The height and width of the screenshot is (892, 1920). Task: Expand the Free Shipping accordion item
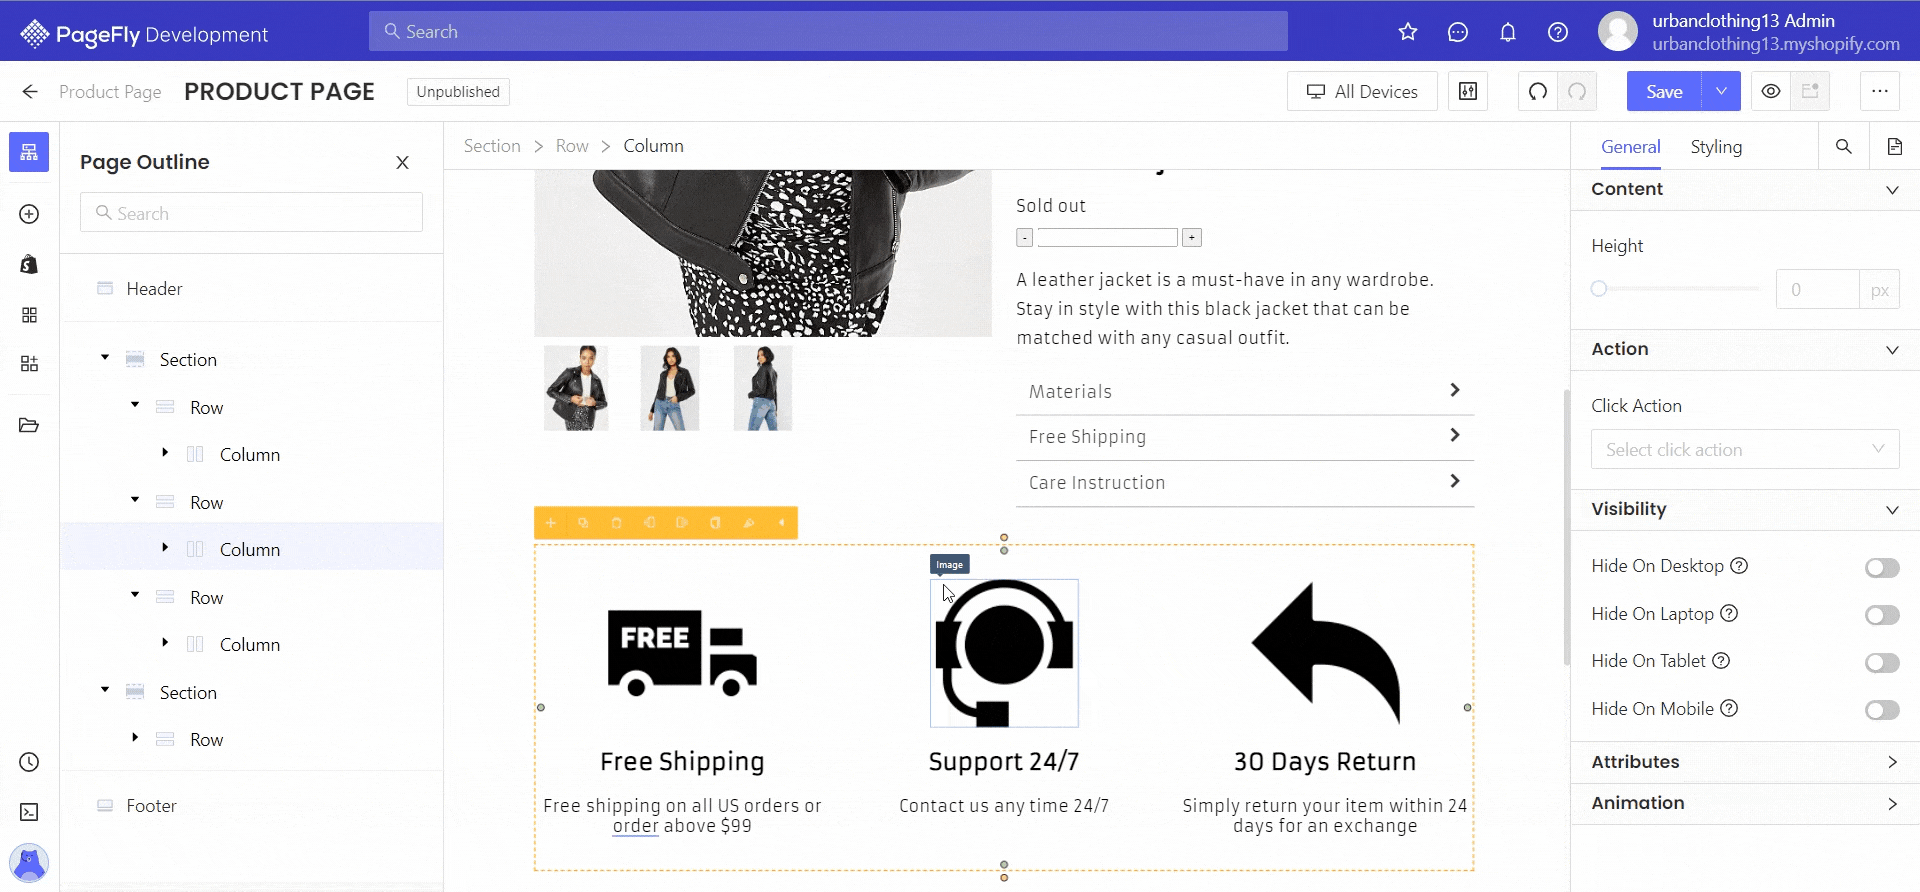[x=1245, y=437]
